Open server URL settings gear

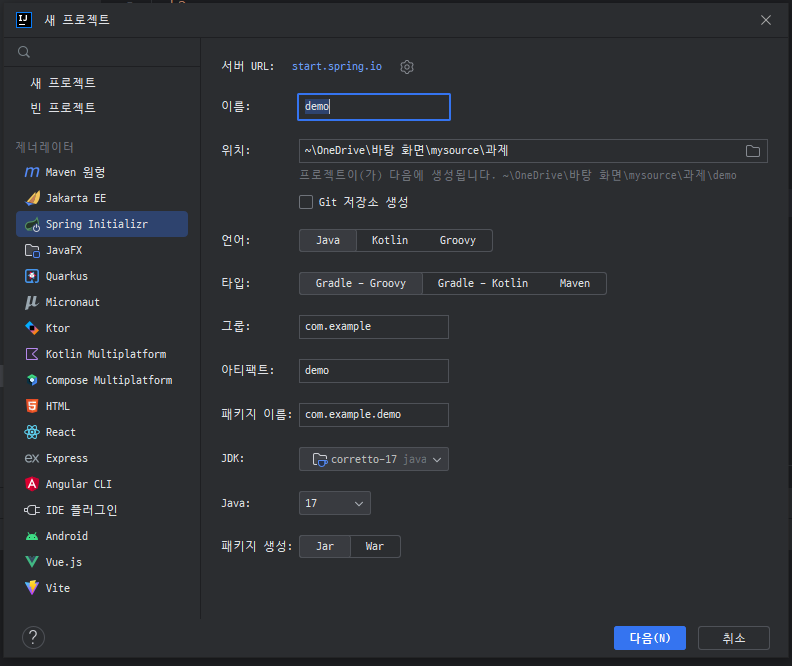[407, 67]
